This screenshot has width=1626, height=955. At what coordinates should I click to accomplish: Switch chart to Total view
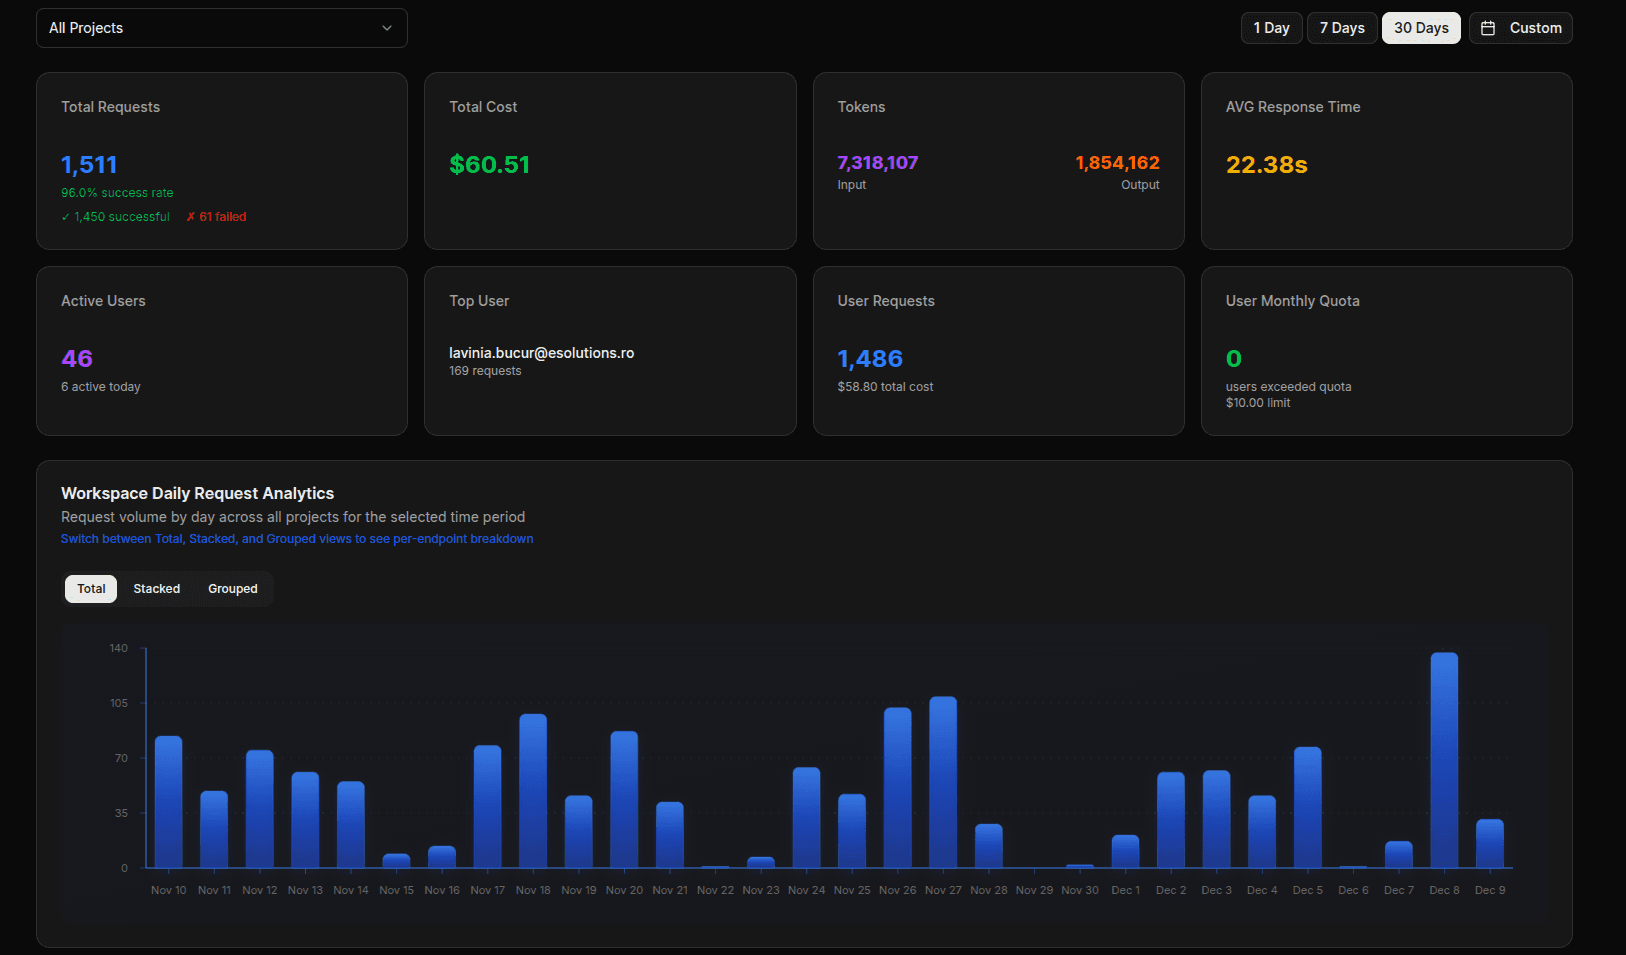[x=91, y=589]
